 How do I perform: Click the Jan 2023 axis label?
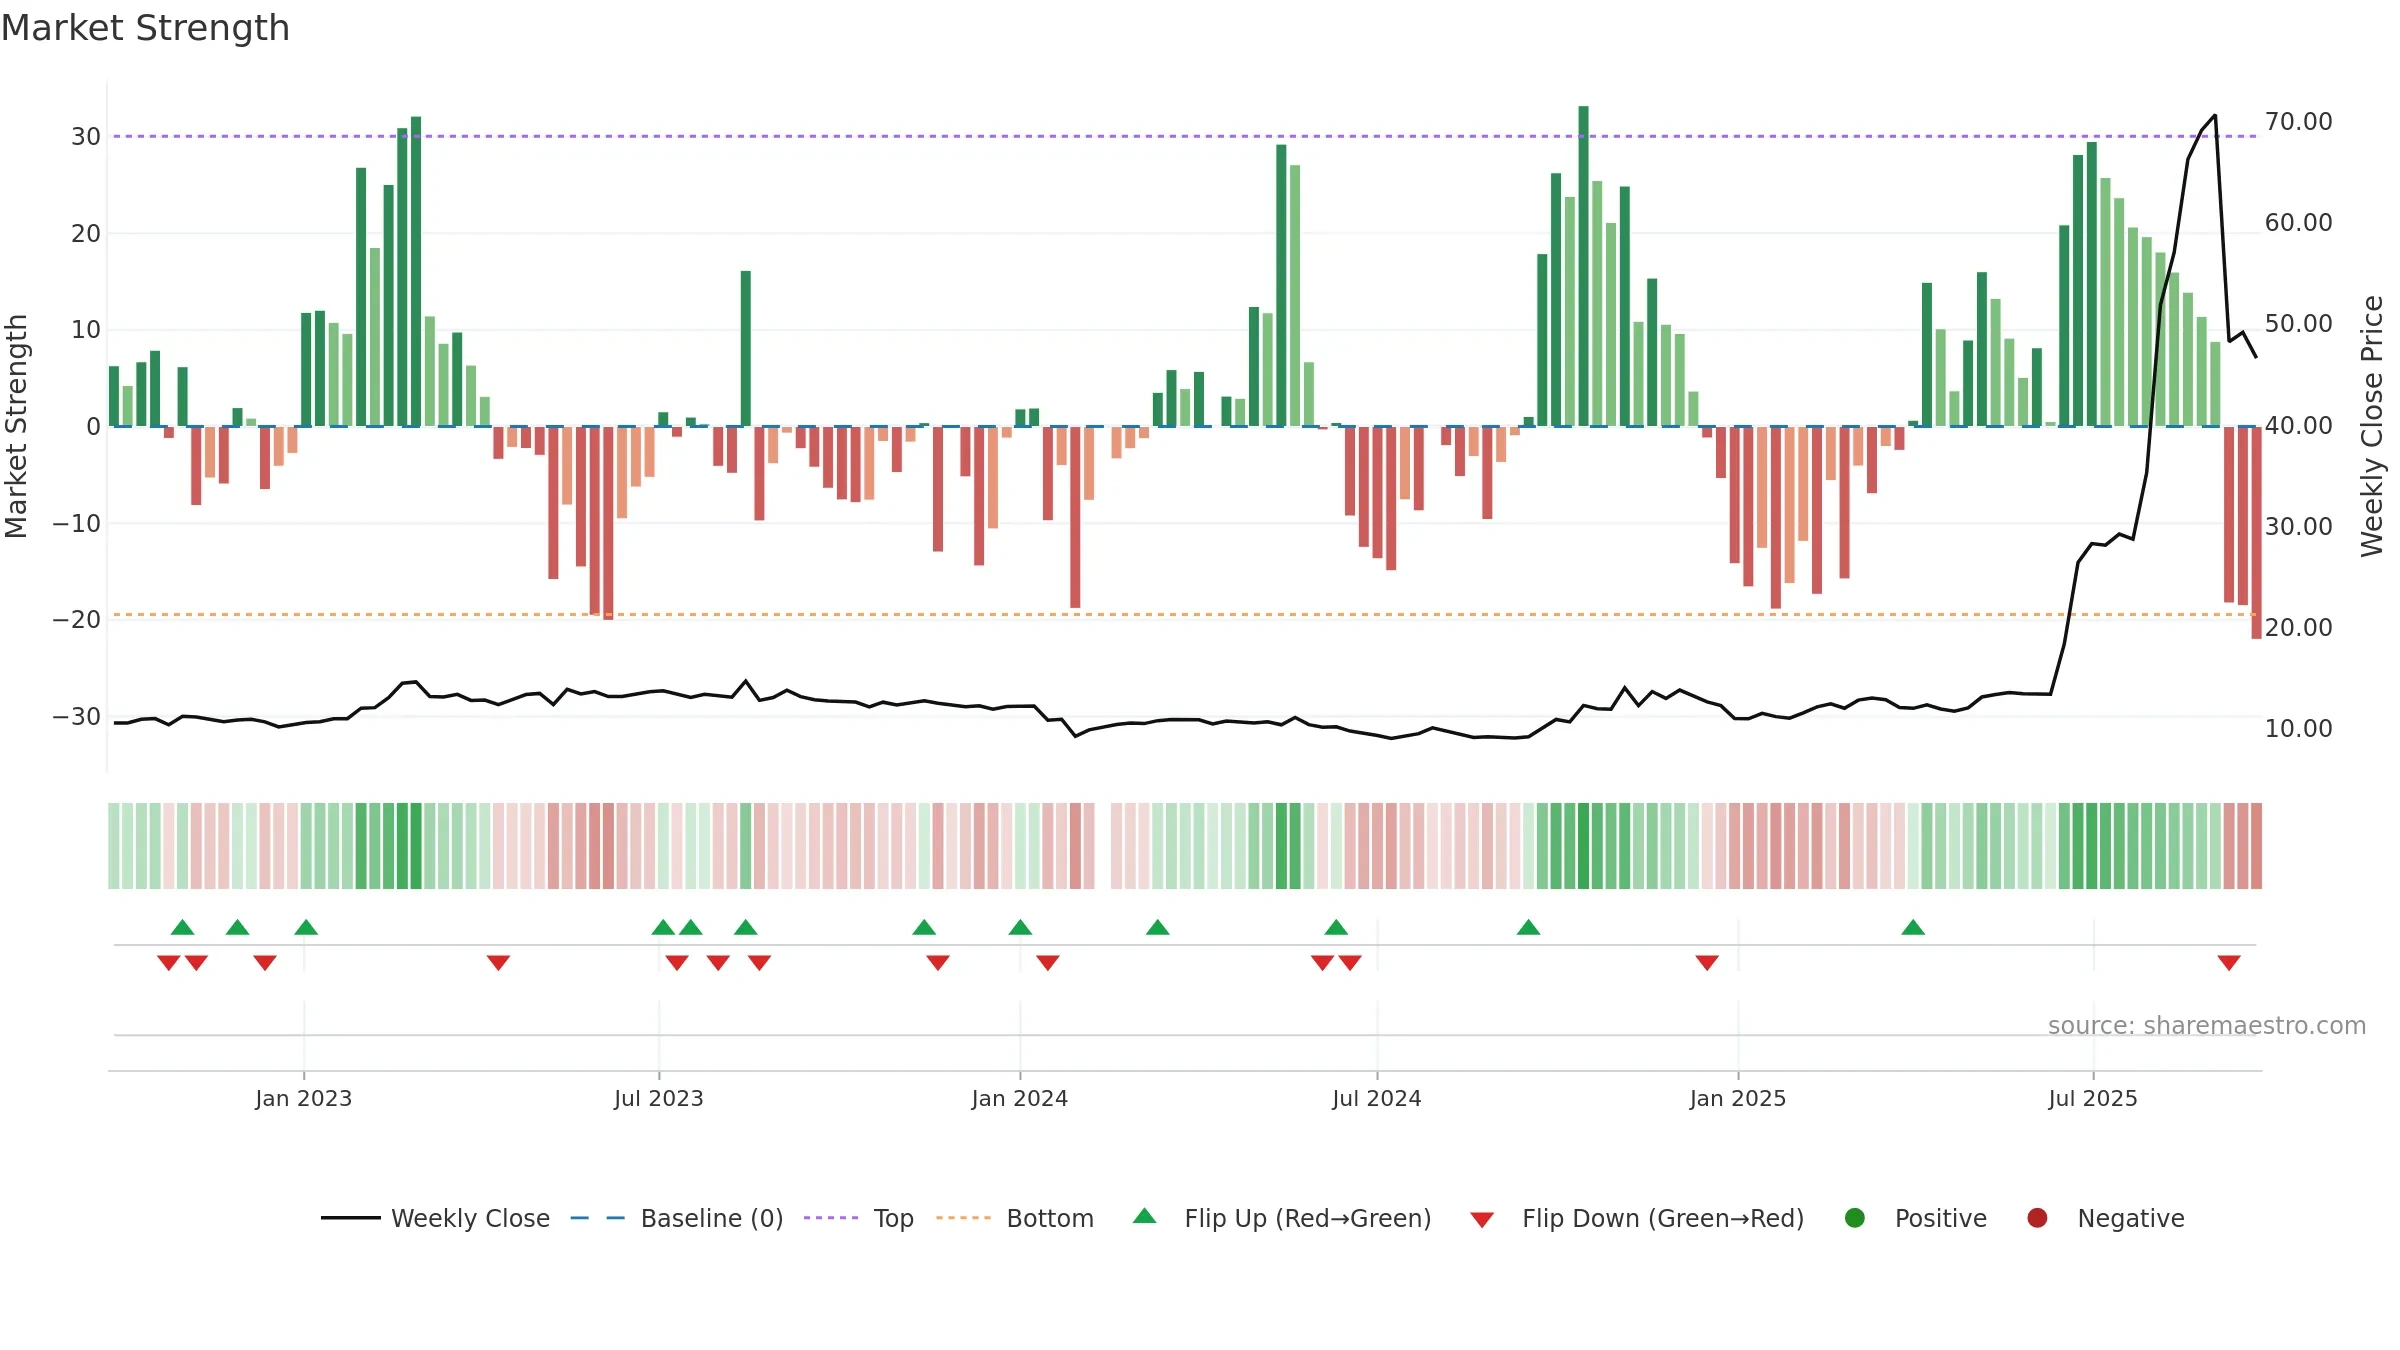click(303, 1098)
